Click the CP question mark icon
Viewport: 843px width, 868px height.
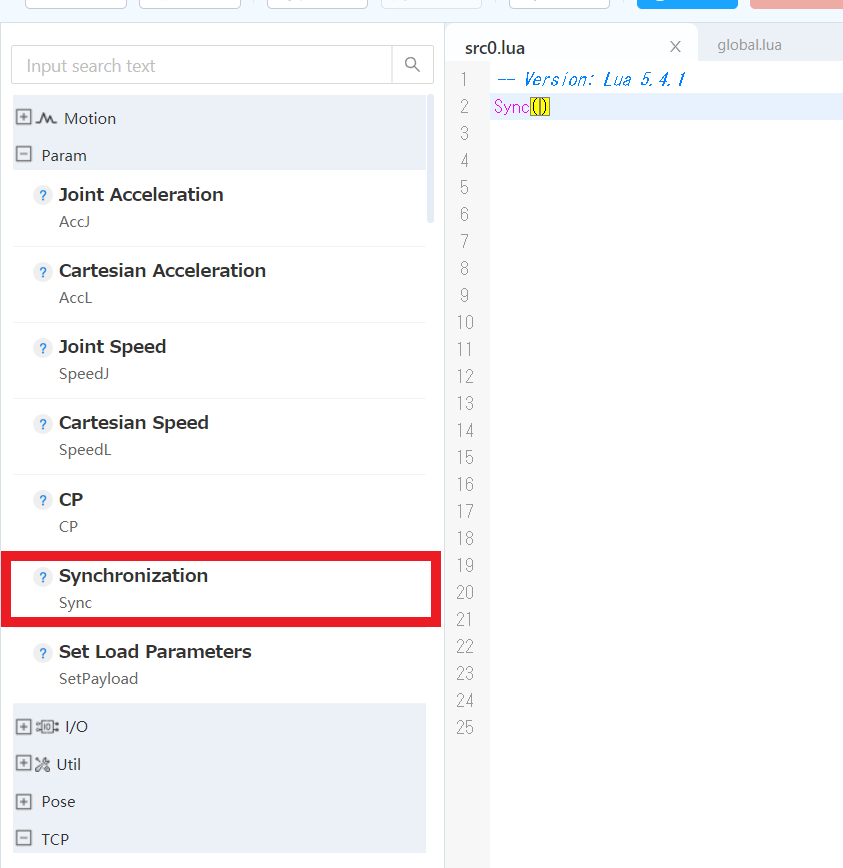43,500
